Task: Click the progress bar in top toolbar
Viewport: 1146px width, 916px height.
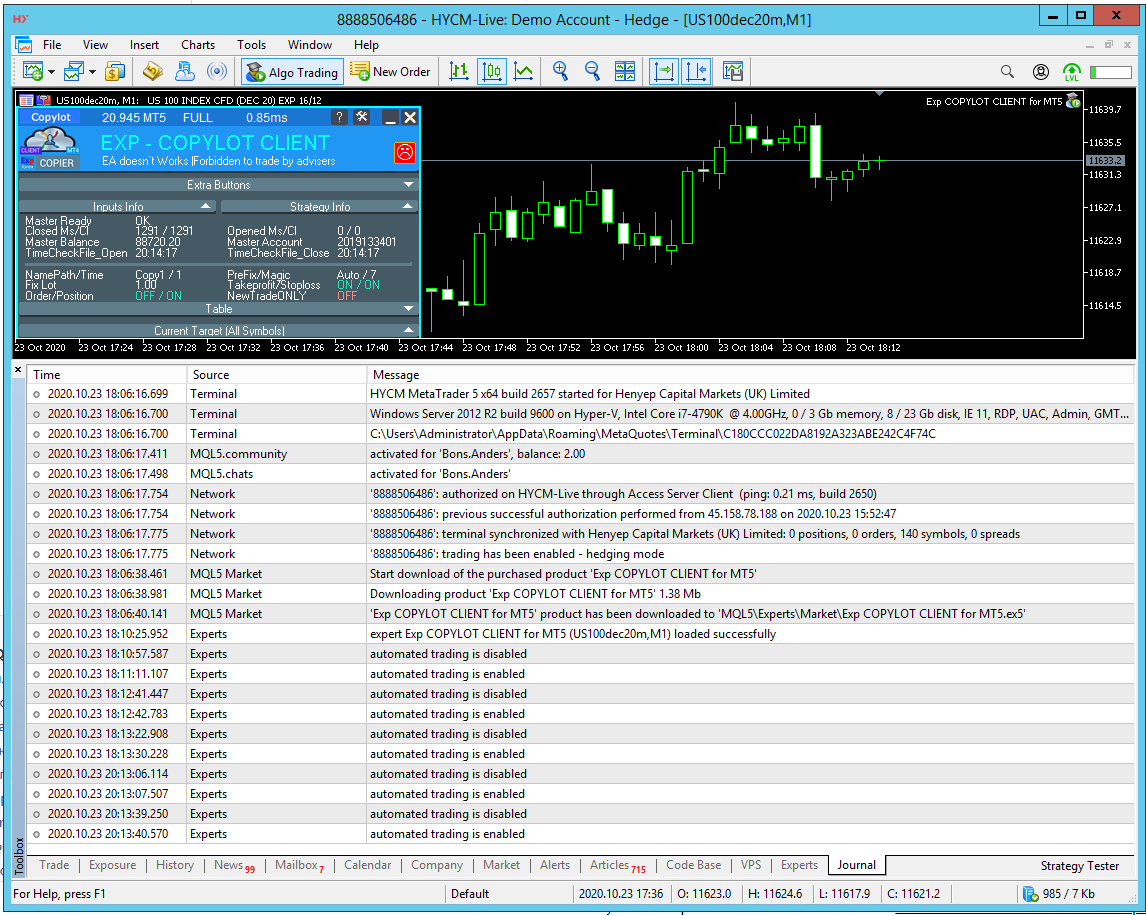Action: pos(1110,72)
